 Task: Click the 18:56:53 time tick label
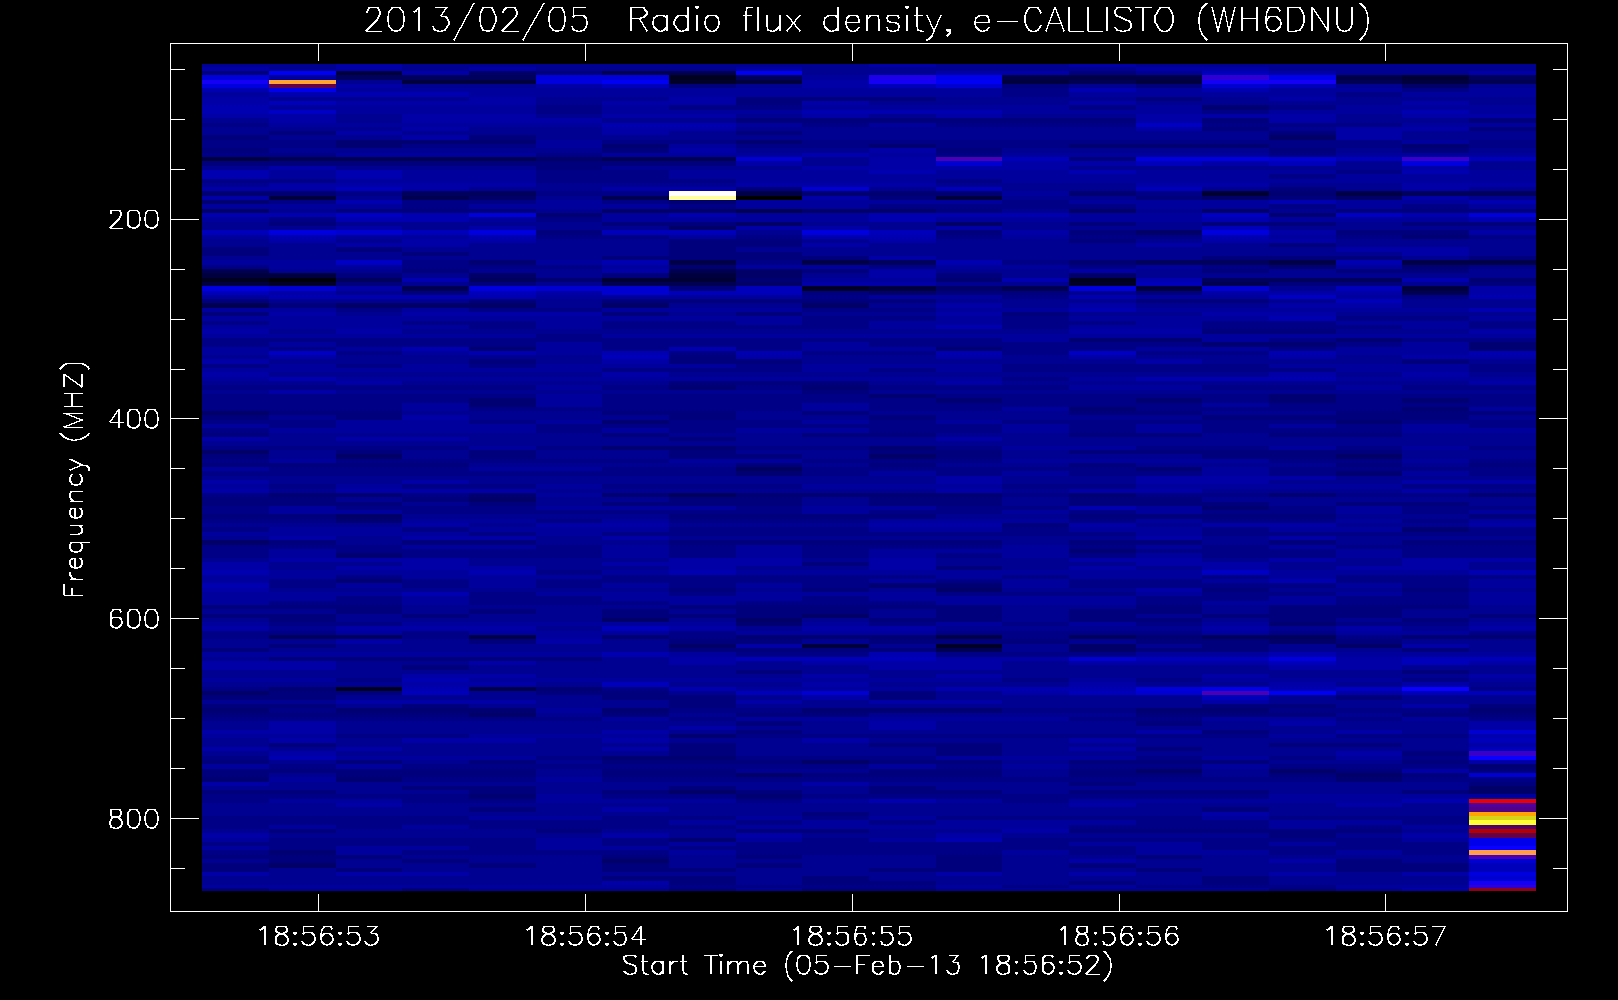click(319, 937)
